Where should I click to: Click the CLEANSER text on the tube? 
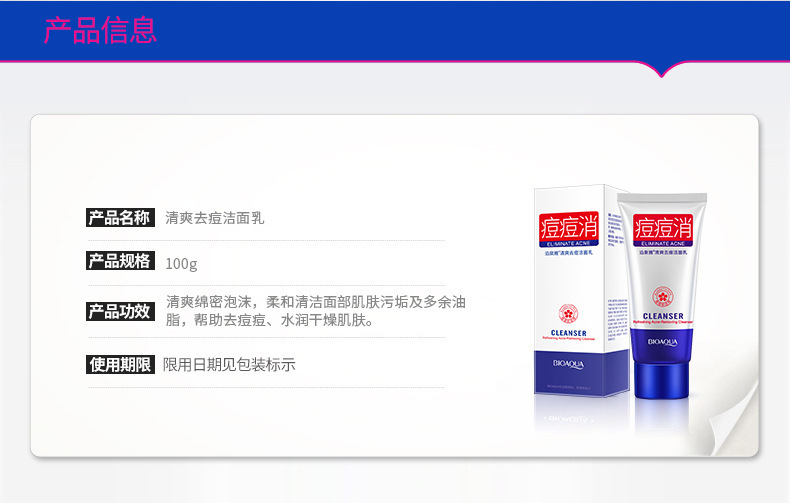coord(663,316)
